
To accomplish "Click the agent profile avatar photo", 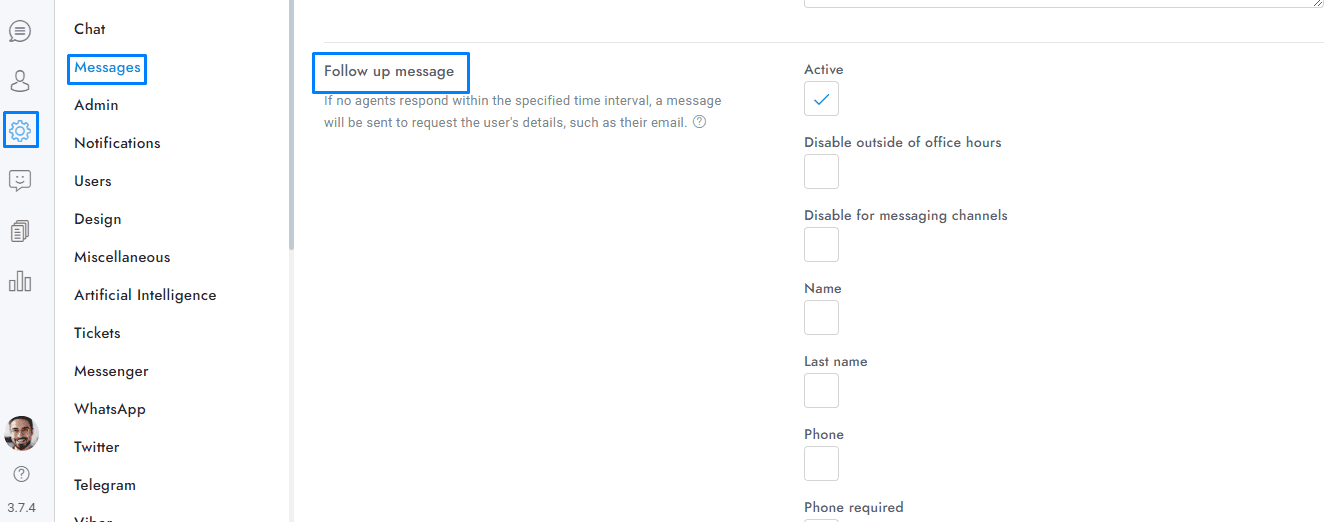I will (x=21, y=433).
